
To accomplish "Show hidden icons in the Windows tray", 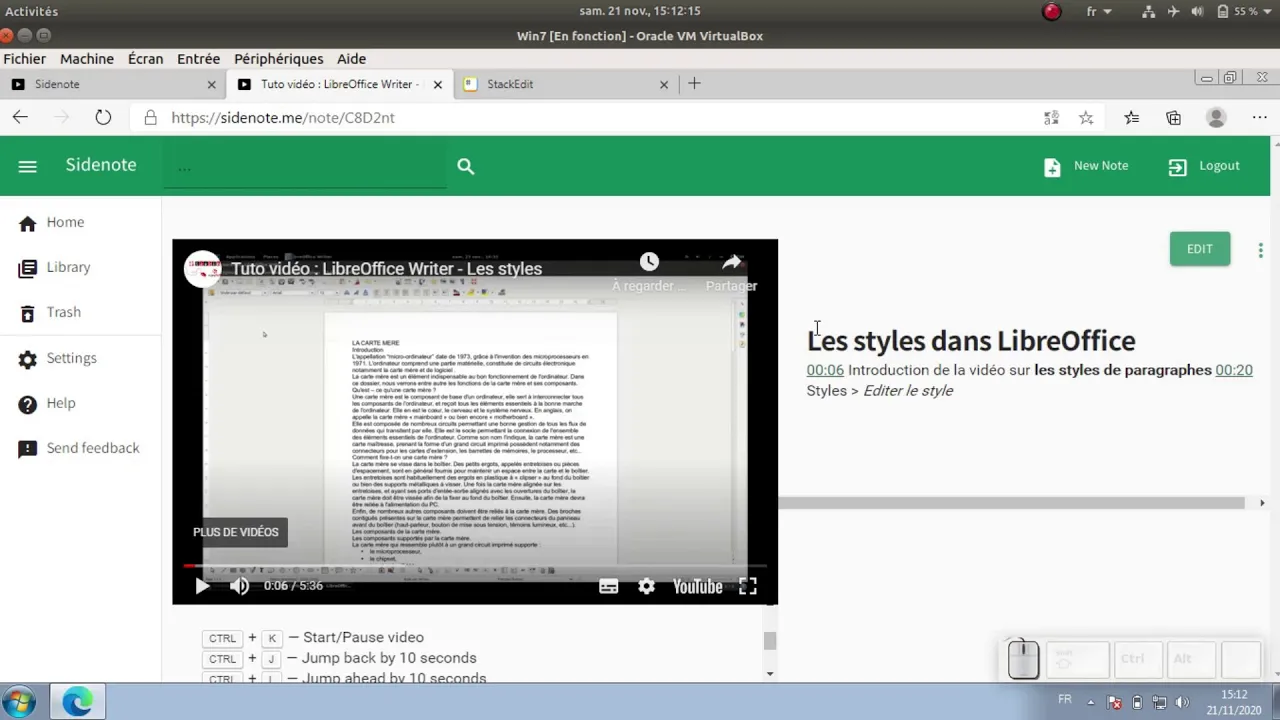I will (x=1092, y=702).
